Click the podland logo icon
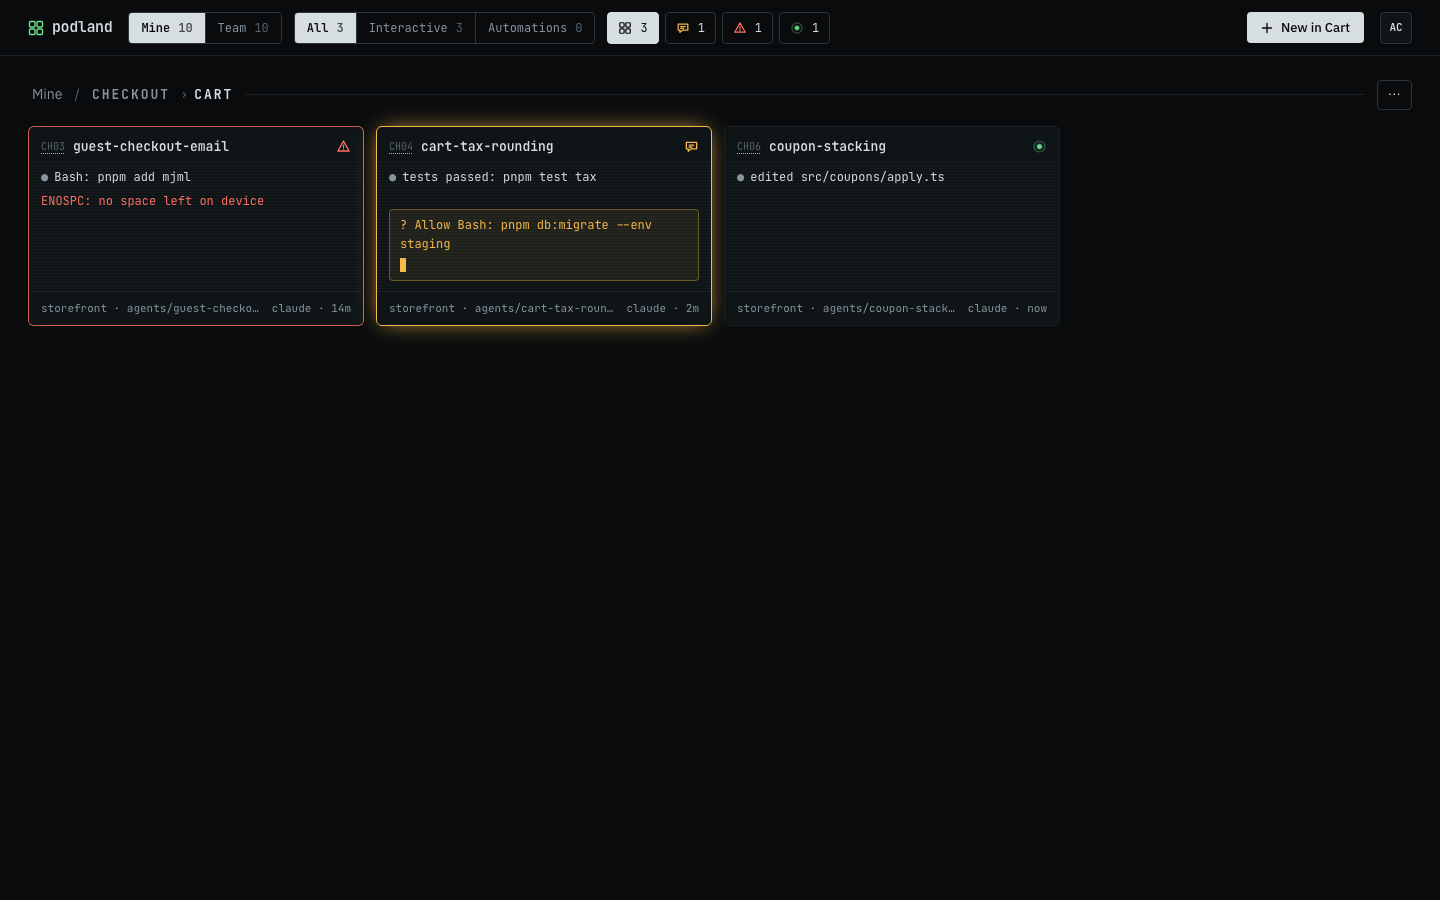This screenshot has width=1440, height=900. click(36, 28)
